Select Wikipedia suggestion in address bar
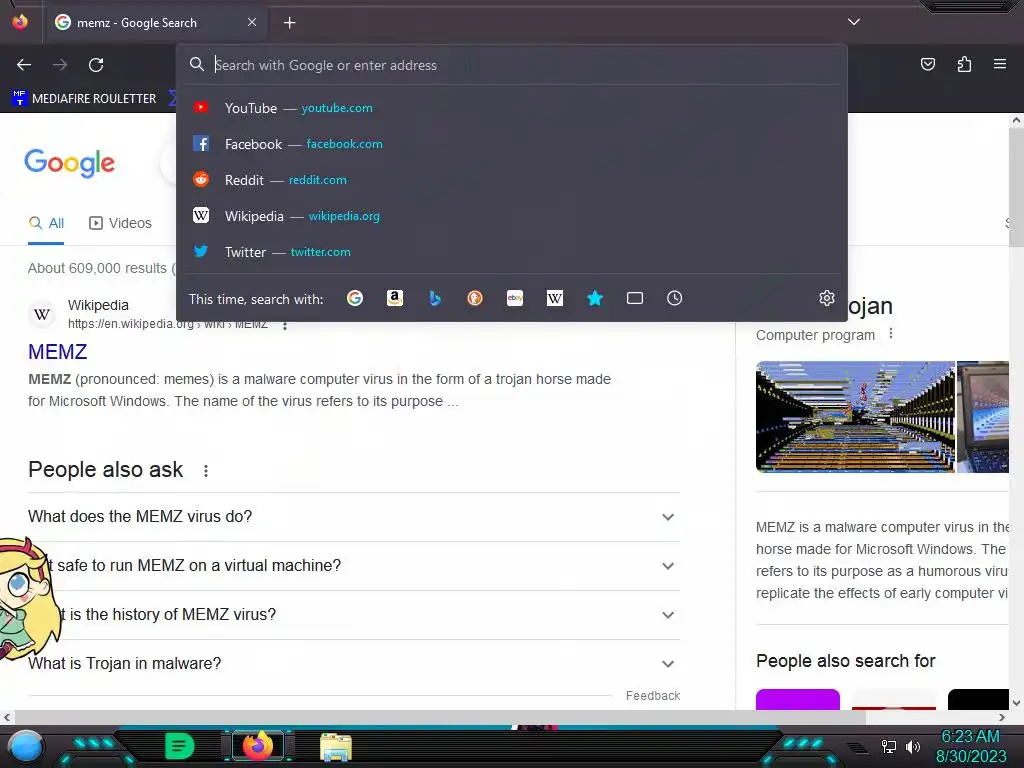Image resolution: width=1024 pixels, height=768 pixels. [x=512, y=216]
